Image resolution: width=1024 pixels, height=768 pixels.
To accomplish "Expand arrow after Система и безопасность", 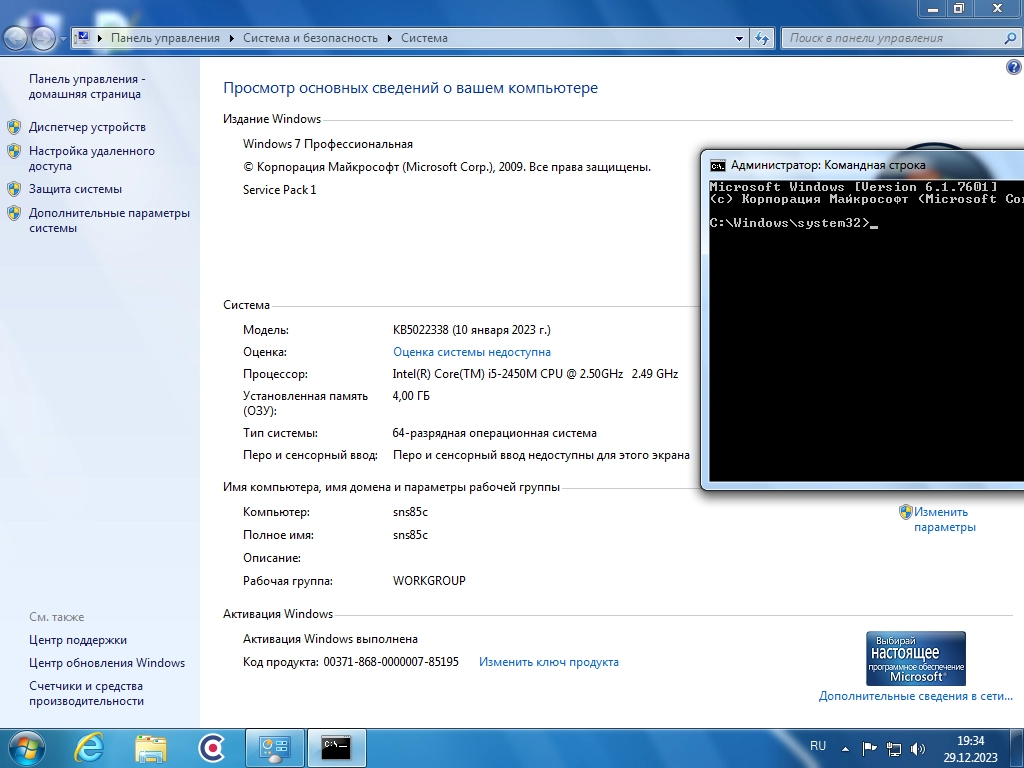I will pos(390,38).
